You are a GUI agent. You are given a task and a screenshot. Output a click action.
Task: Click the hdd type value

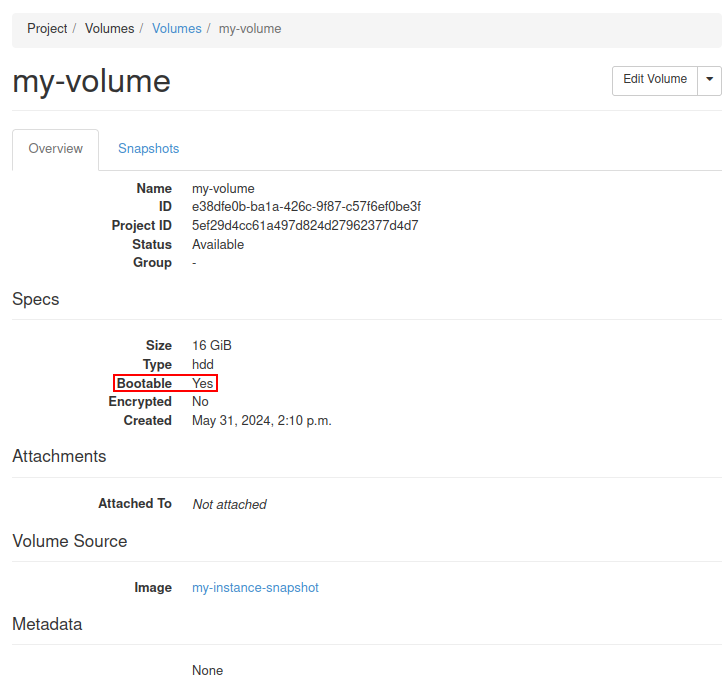pyautogui.click(x=203, y=365)
